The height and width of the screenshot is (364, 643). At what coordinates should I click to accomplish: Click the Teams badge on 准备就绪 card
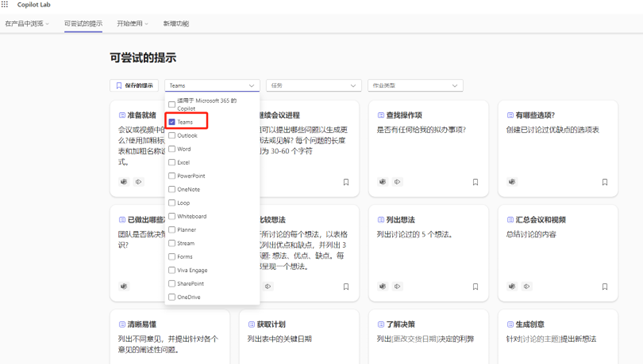coord(124,182)
